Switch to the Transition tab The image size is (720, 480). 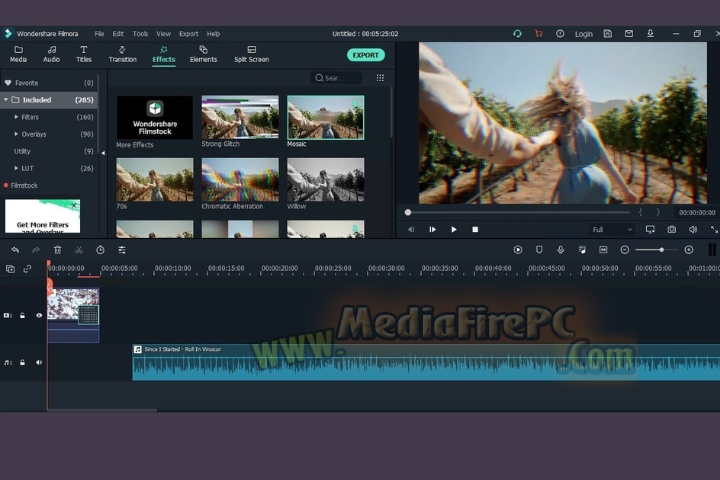[x=122, y=54]
